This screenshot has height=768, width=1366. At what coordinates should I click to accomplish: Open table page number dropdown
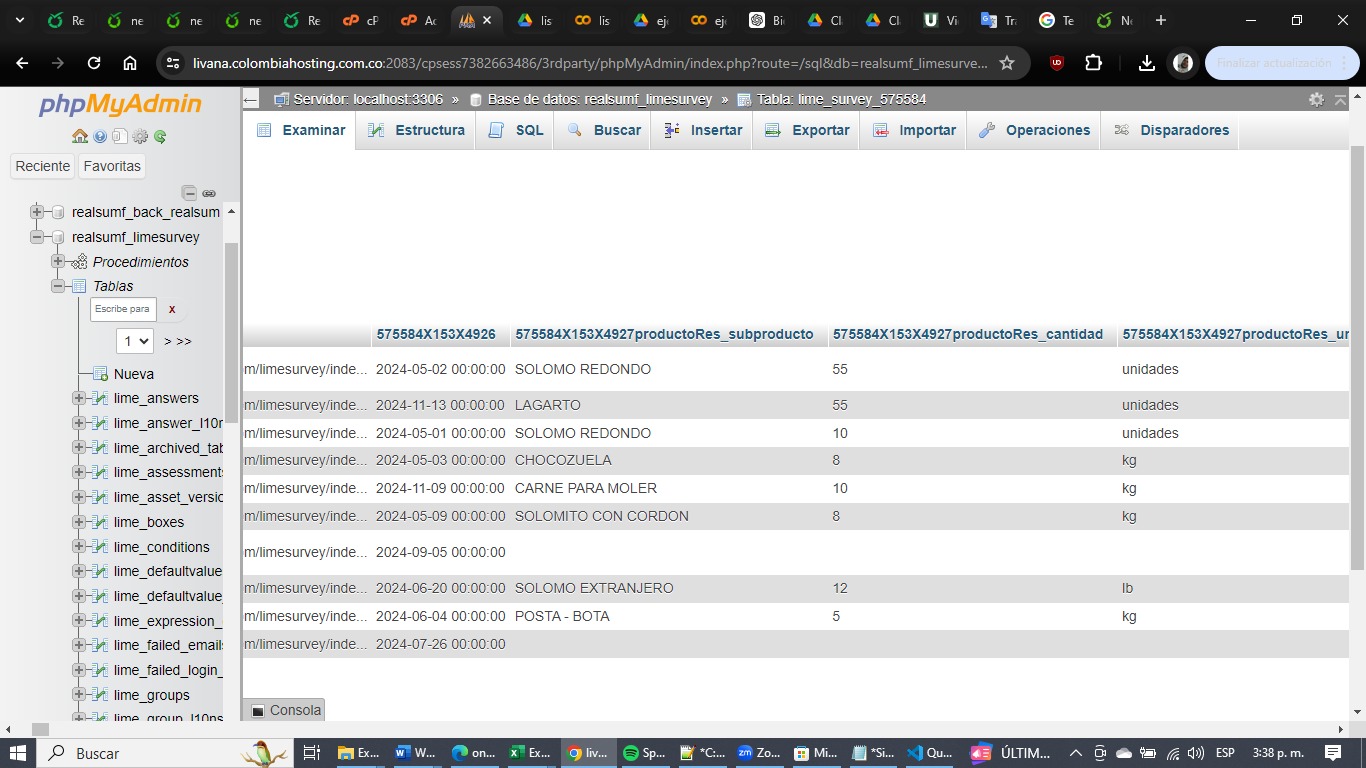pyautogui.click(x=135, y=341)
